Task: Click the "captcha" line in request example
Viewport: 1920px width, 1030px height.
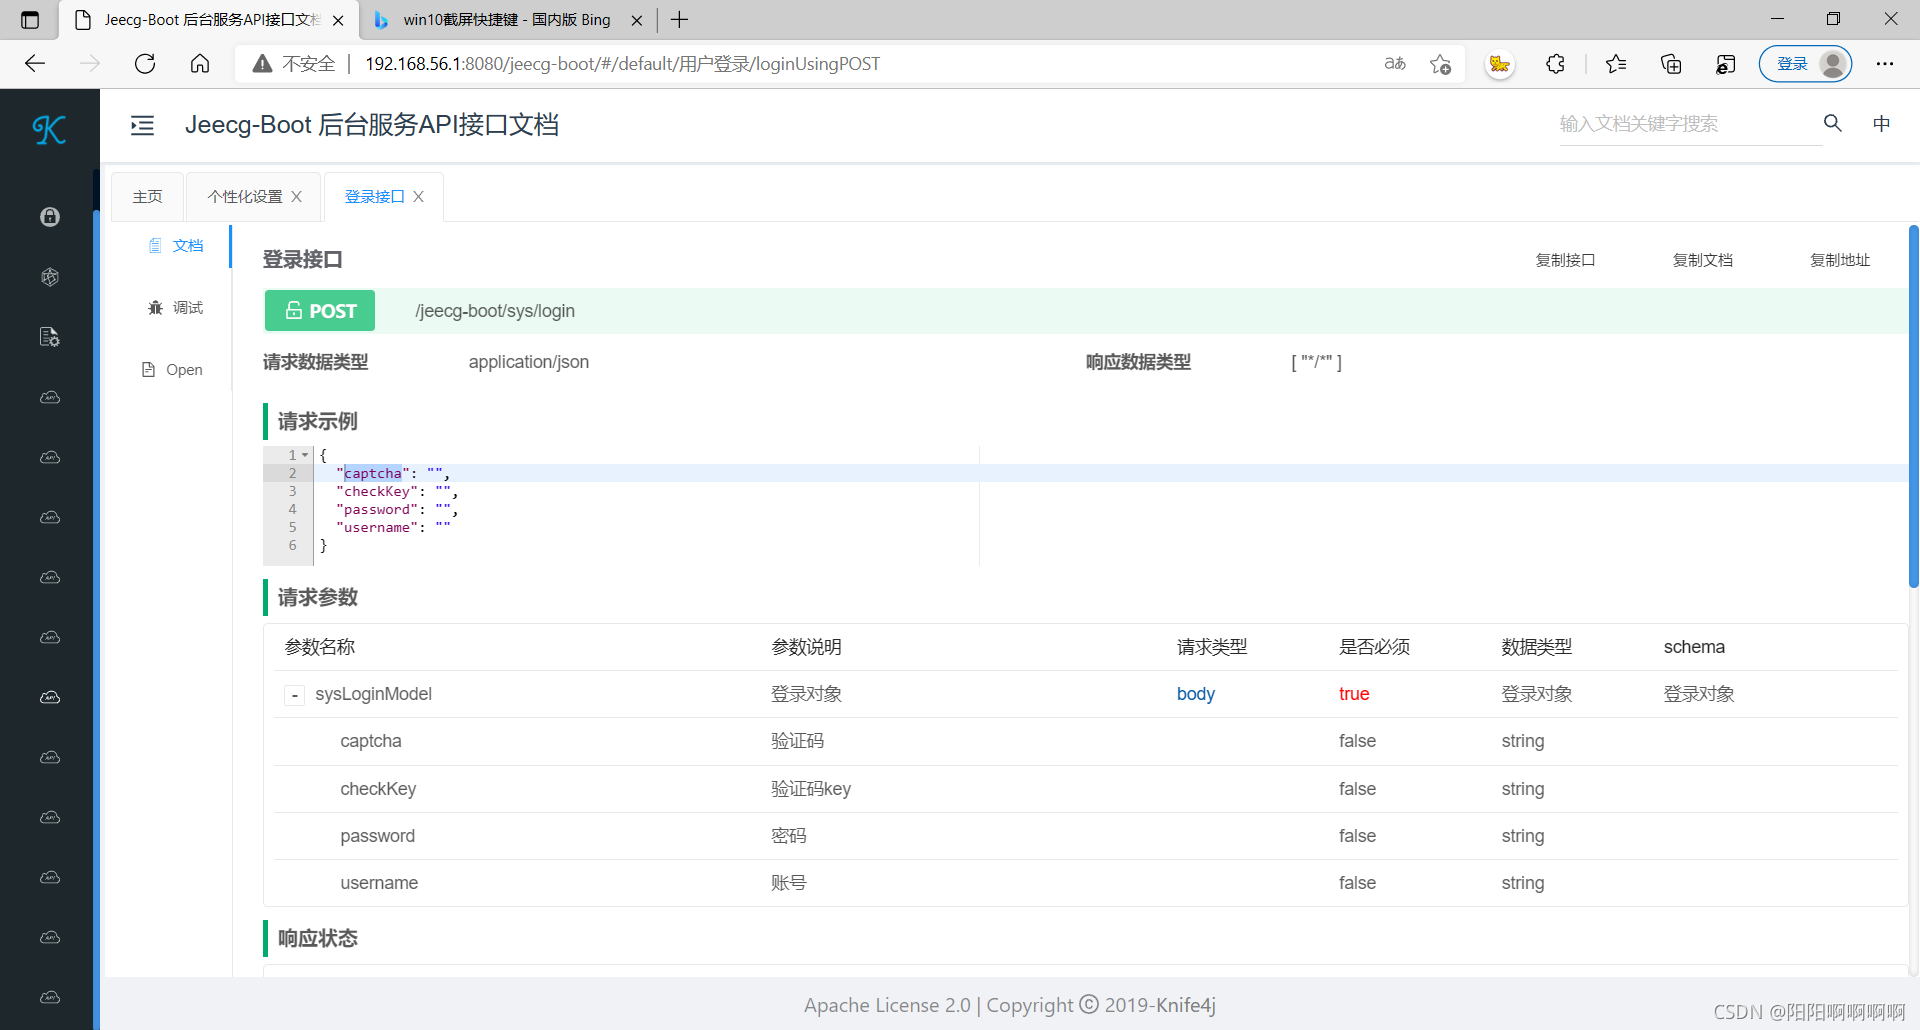Action: (x=393, y=473)
